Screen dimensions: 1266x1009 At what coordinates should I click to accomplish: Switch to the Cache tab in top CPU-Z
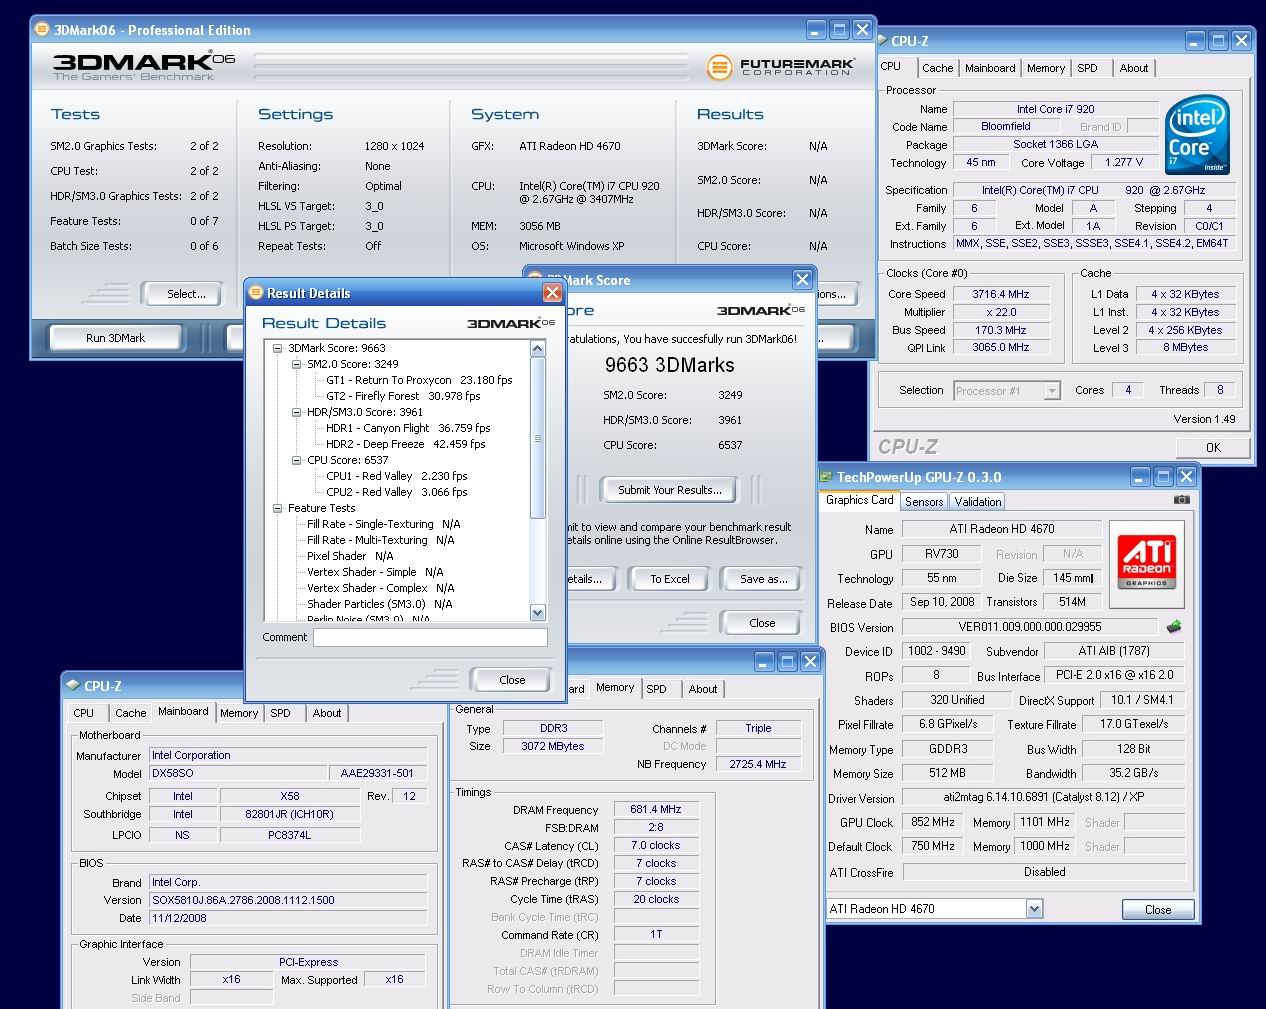(x=937, y=68)
